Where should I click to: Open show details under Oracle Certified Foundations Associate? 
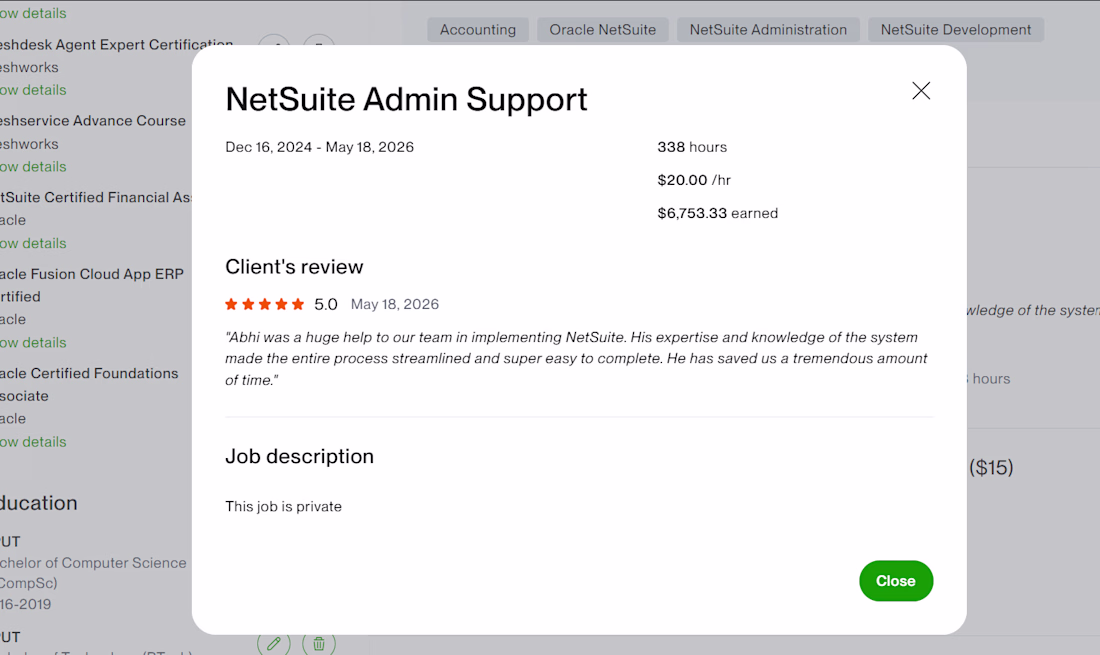(33, 442)
